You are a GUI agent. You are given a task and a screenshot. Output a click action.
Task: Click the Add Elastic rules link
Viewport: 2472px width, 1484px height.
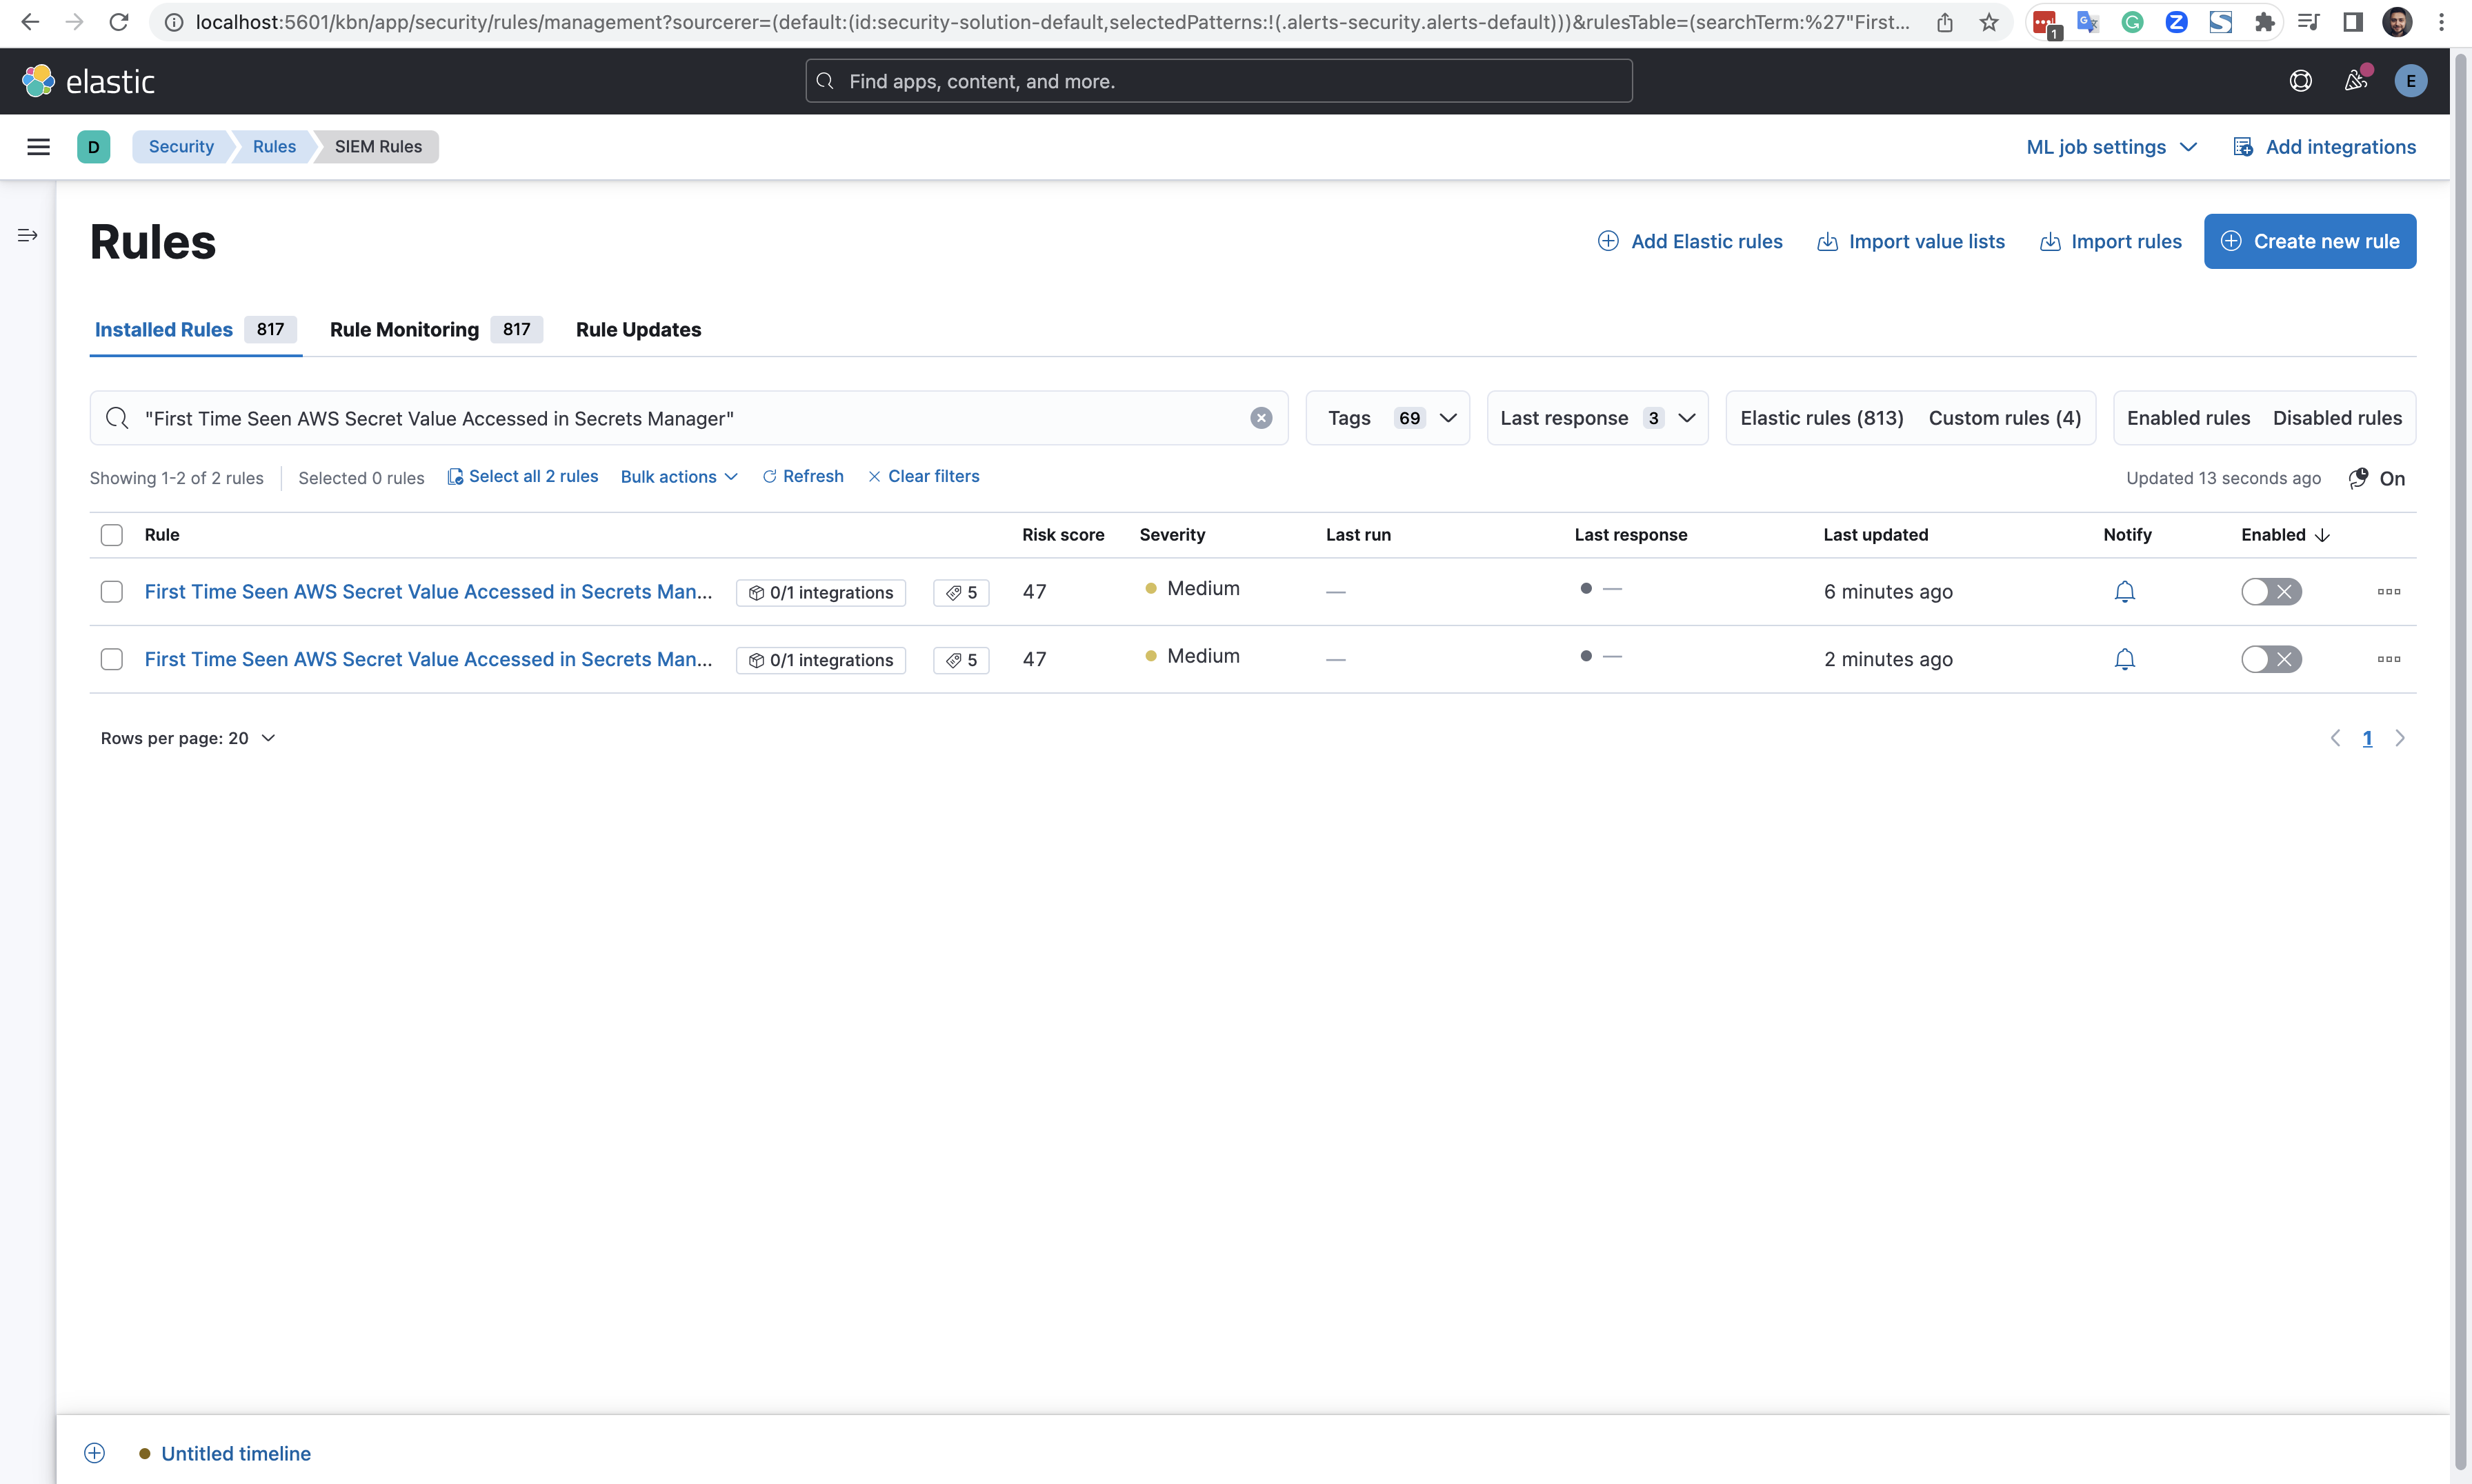(x=1689, y=241)
